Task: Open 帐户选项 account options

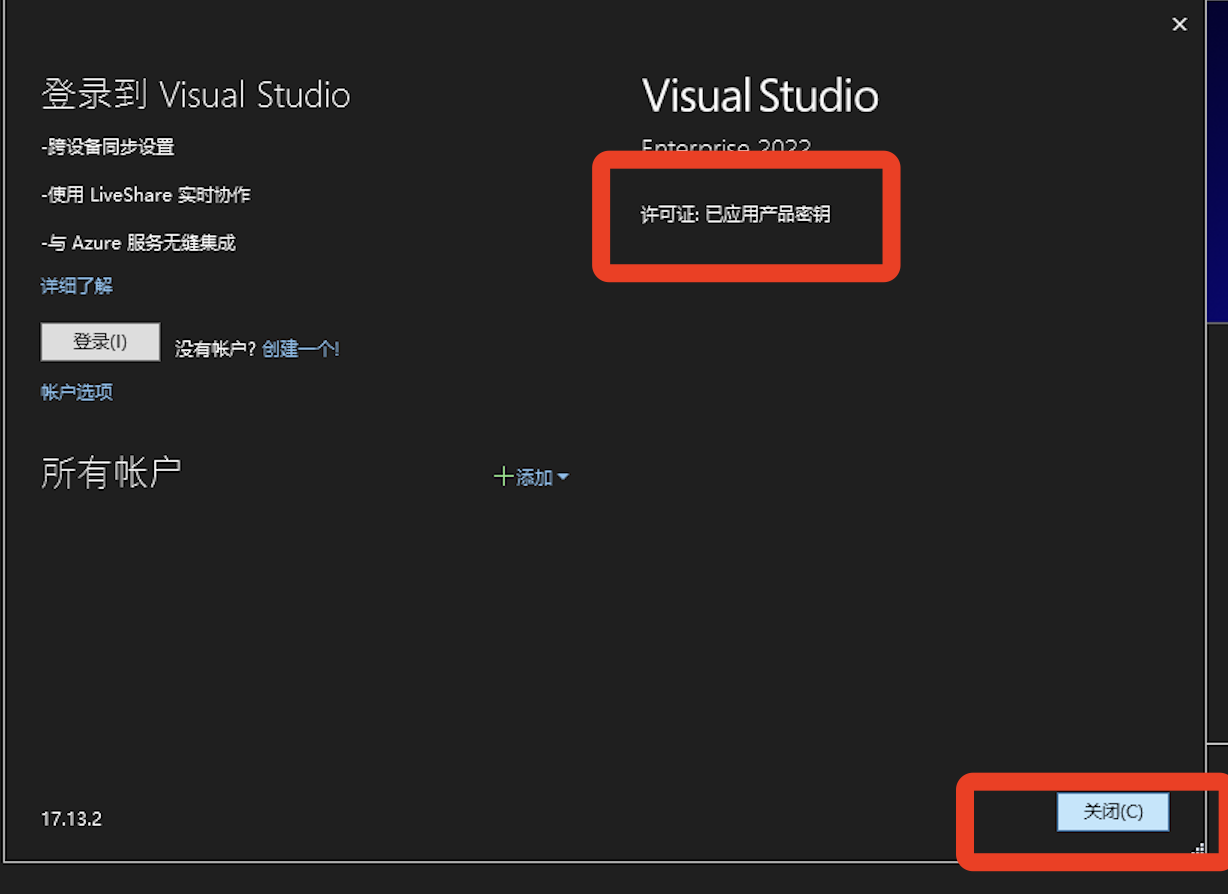Action: point(76,392)
